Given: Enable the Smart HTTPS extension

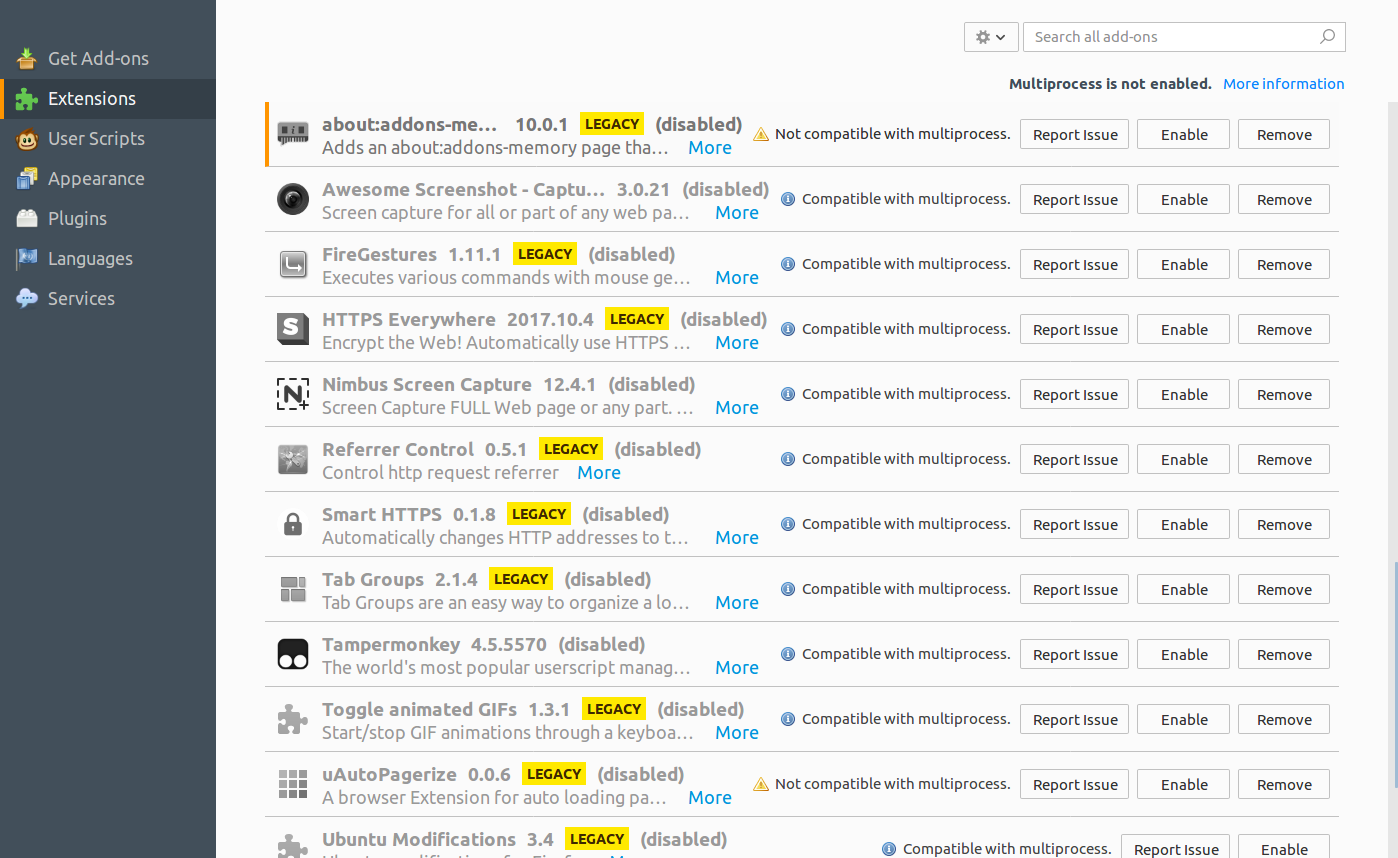Looking at the screenshot, I should click(1184, 524).
